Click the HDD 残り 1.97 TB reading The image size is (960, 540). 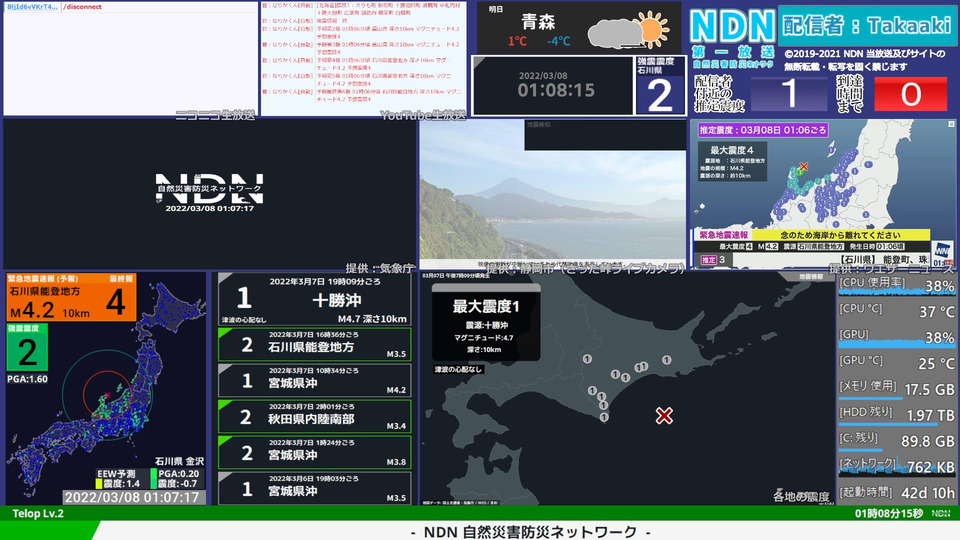(896, 415)
